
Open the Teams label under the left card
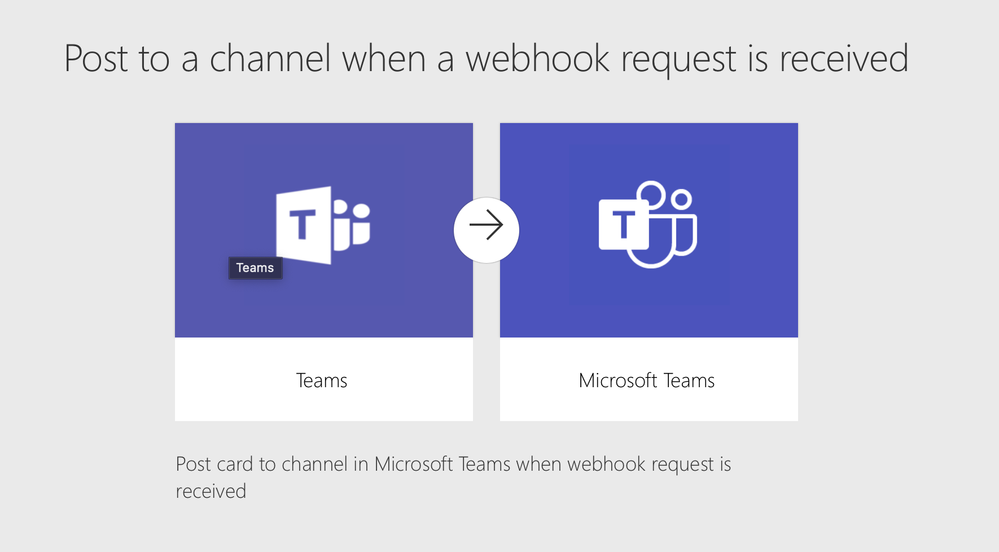tap(322, 381)
